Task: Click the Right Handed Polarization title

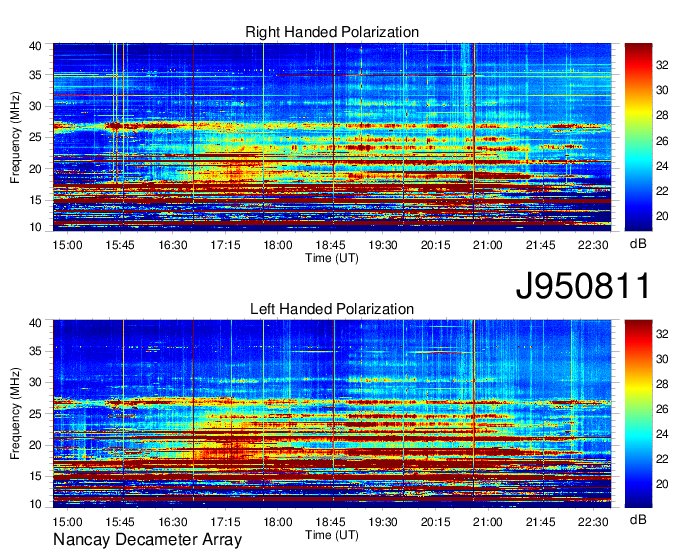Action: [x=332, y=32]
